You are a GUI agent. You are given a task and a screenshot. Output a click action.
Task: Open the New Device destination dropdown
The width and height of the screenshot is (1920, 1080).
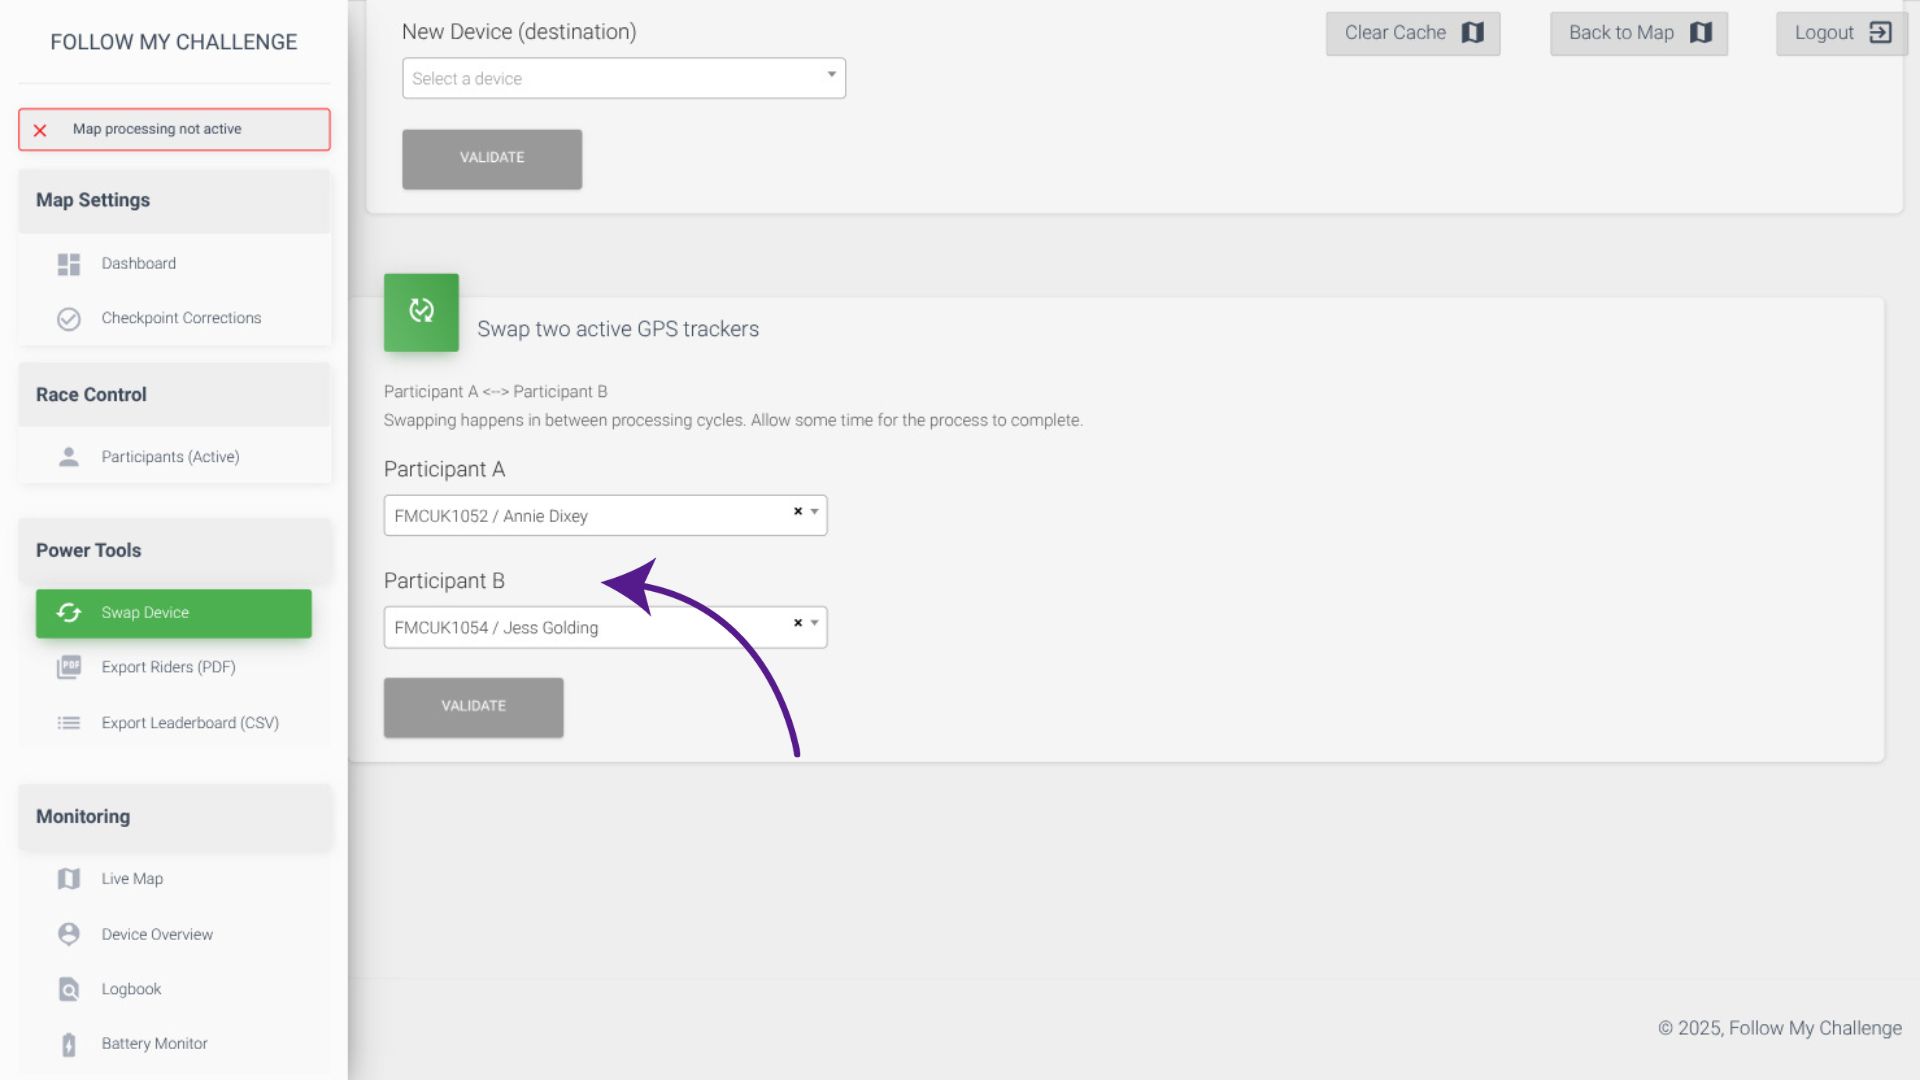(x=623, y=78)
